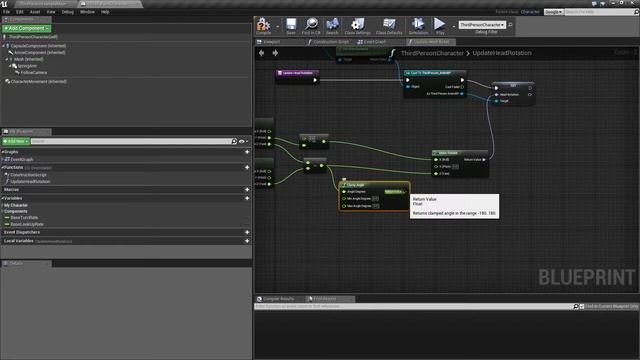
Task: Go back in graph navigation history
Action: click(x=262, y=53)
